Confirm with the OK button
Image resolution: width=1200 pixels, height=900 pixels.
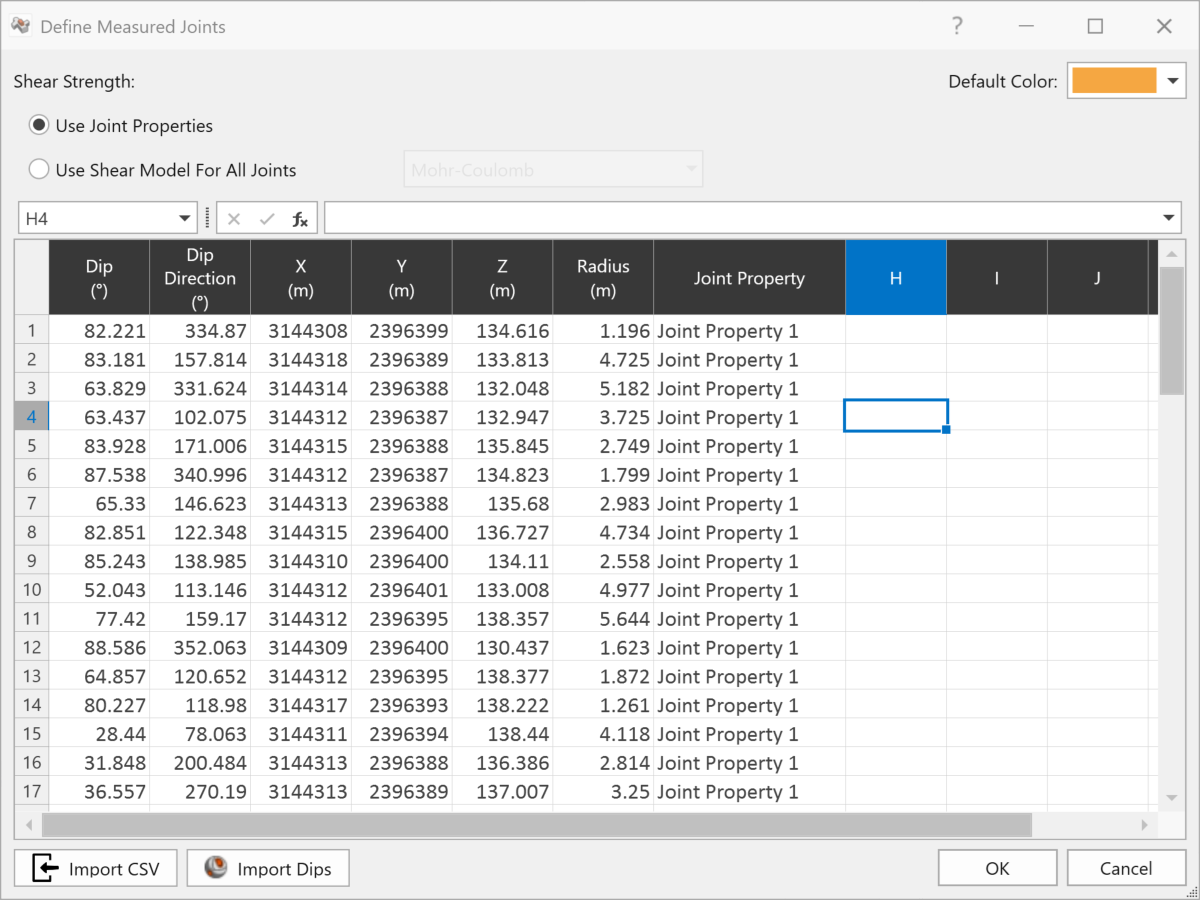pos(997,868)
